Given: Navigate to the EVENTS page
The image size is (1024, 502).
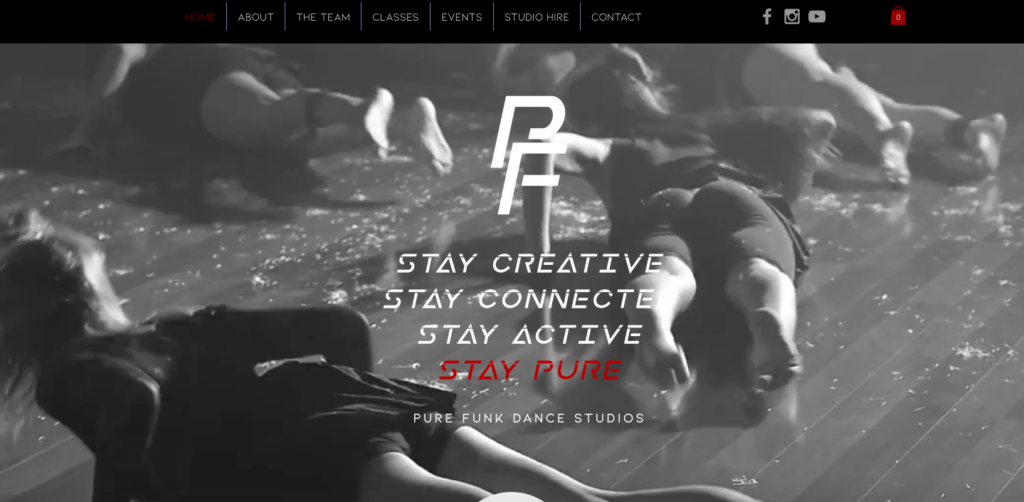Looking at the screenshot, I should point(462,17).
